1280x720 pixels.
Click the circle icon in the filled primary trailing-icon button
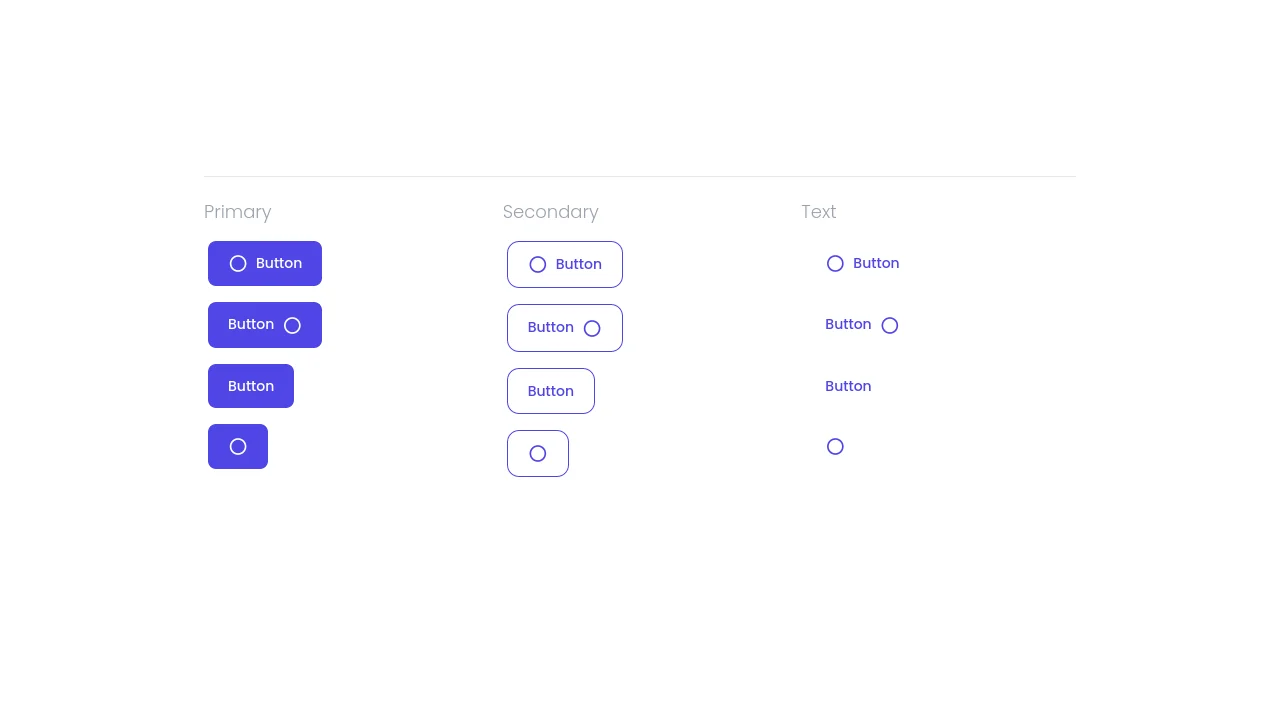click(292, 325)
